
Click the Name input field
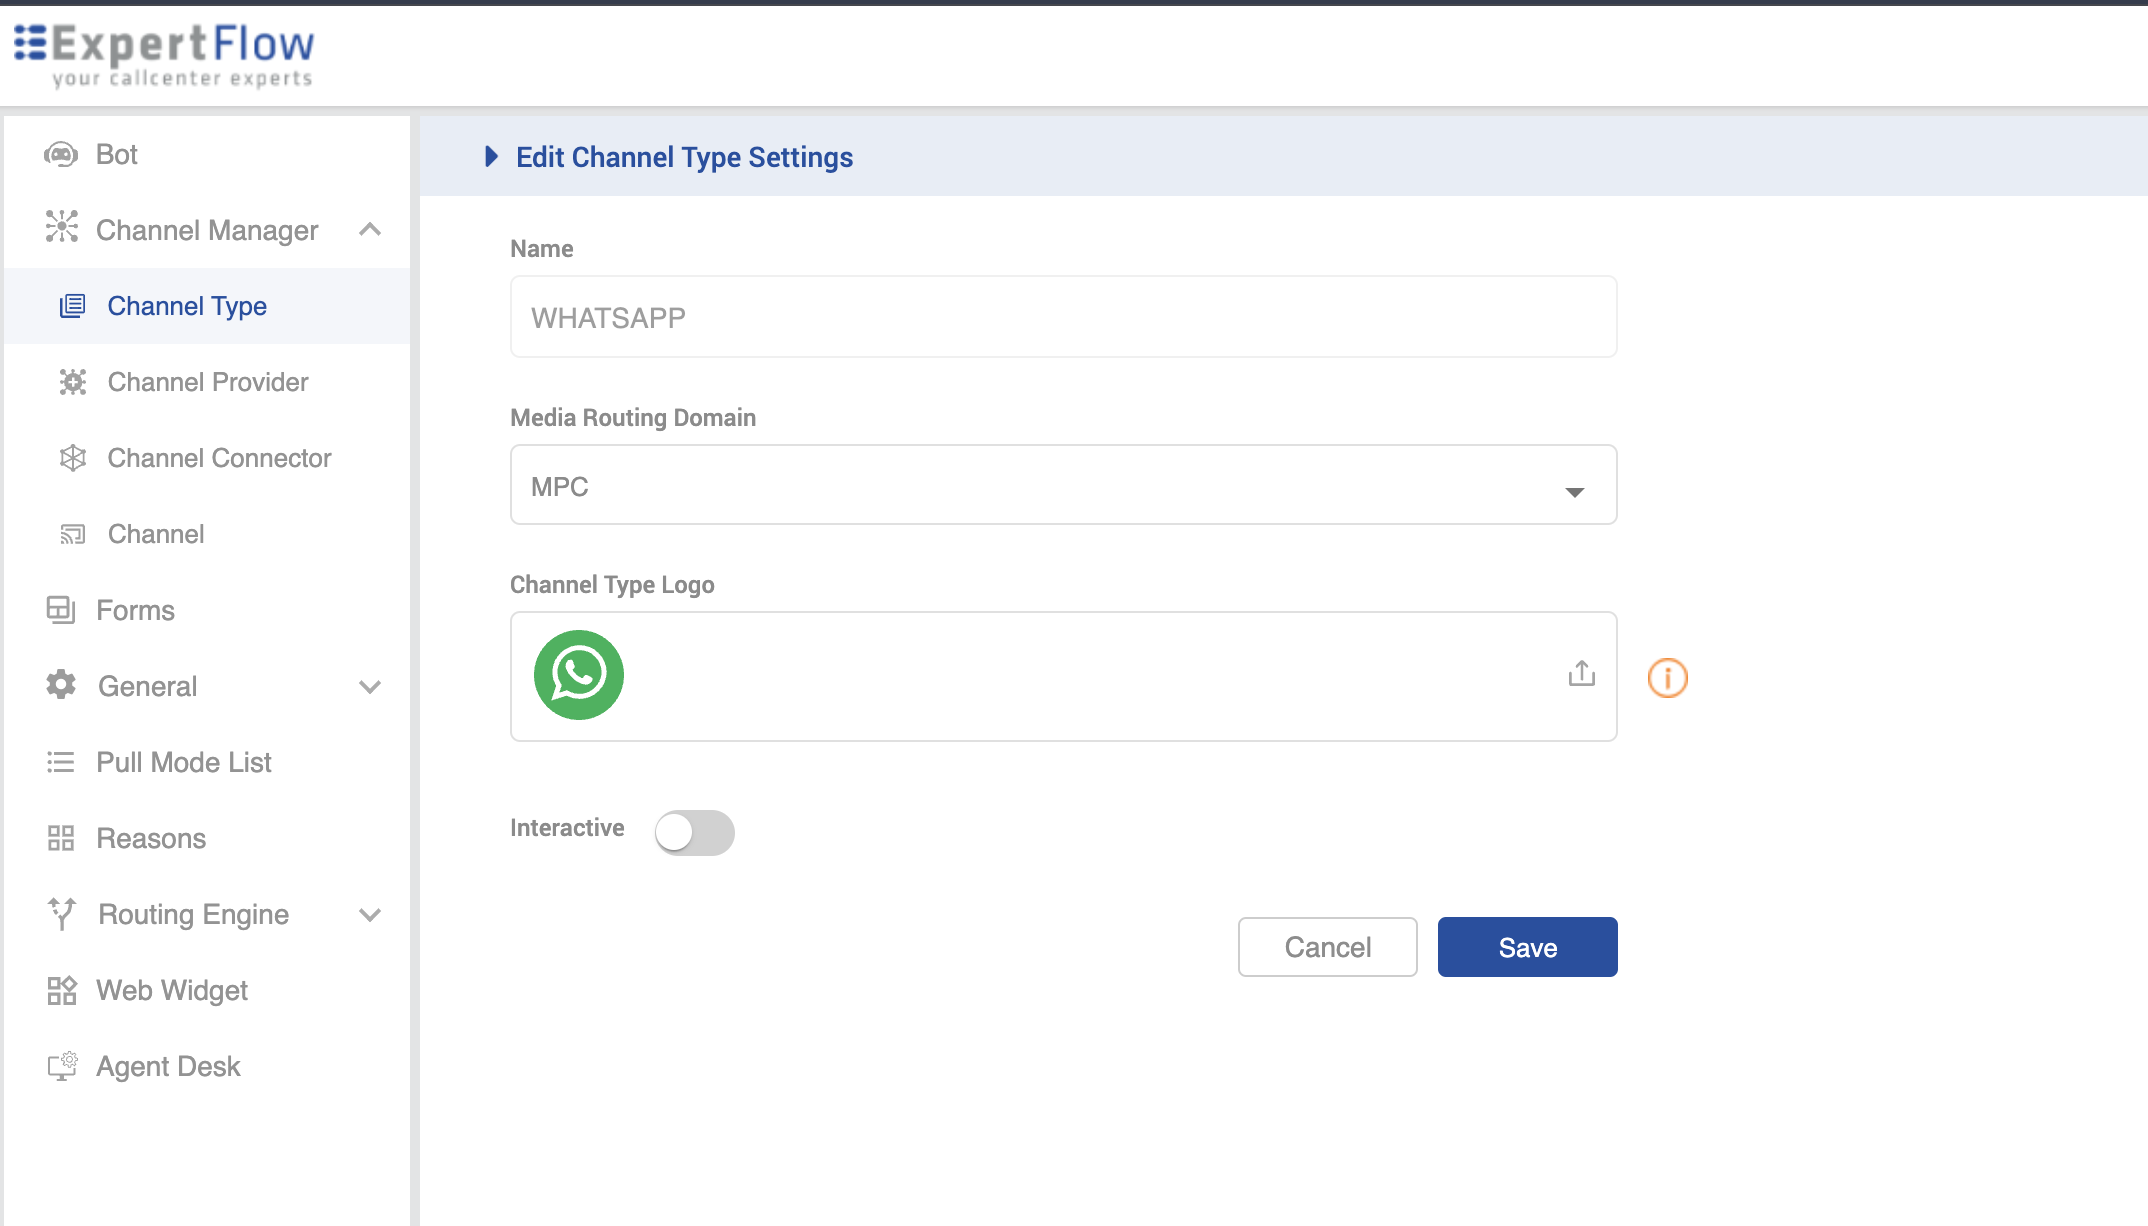click(x=1062, y=318)
